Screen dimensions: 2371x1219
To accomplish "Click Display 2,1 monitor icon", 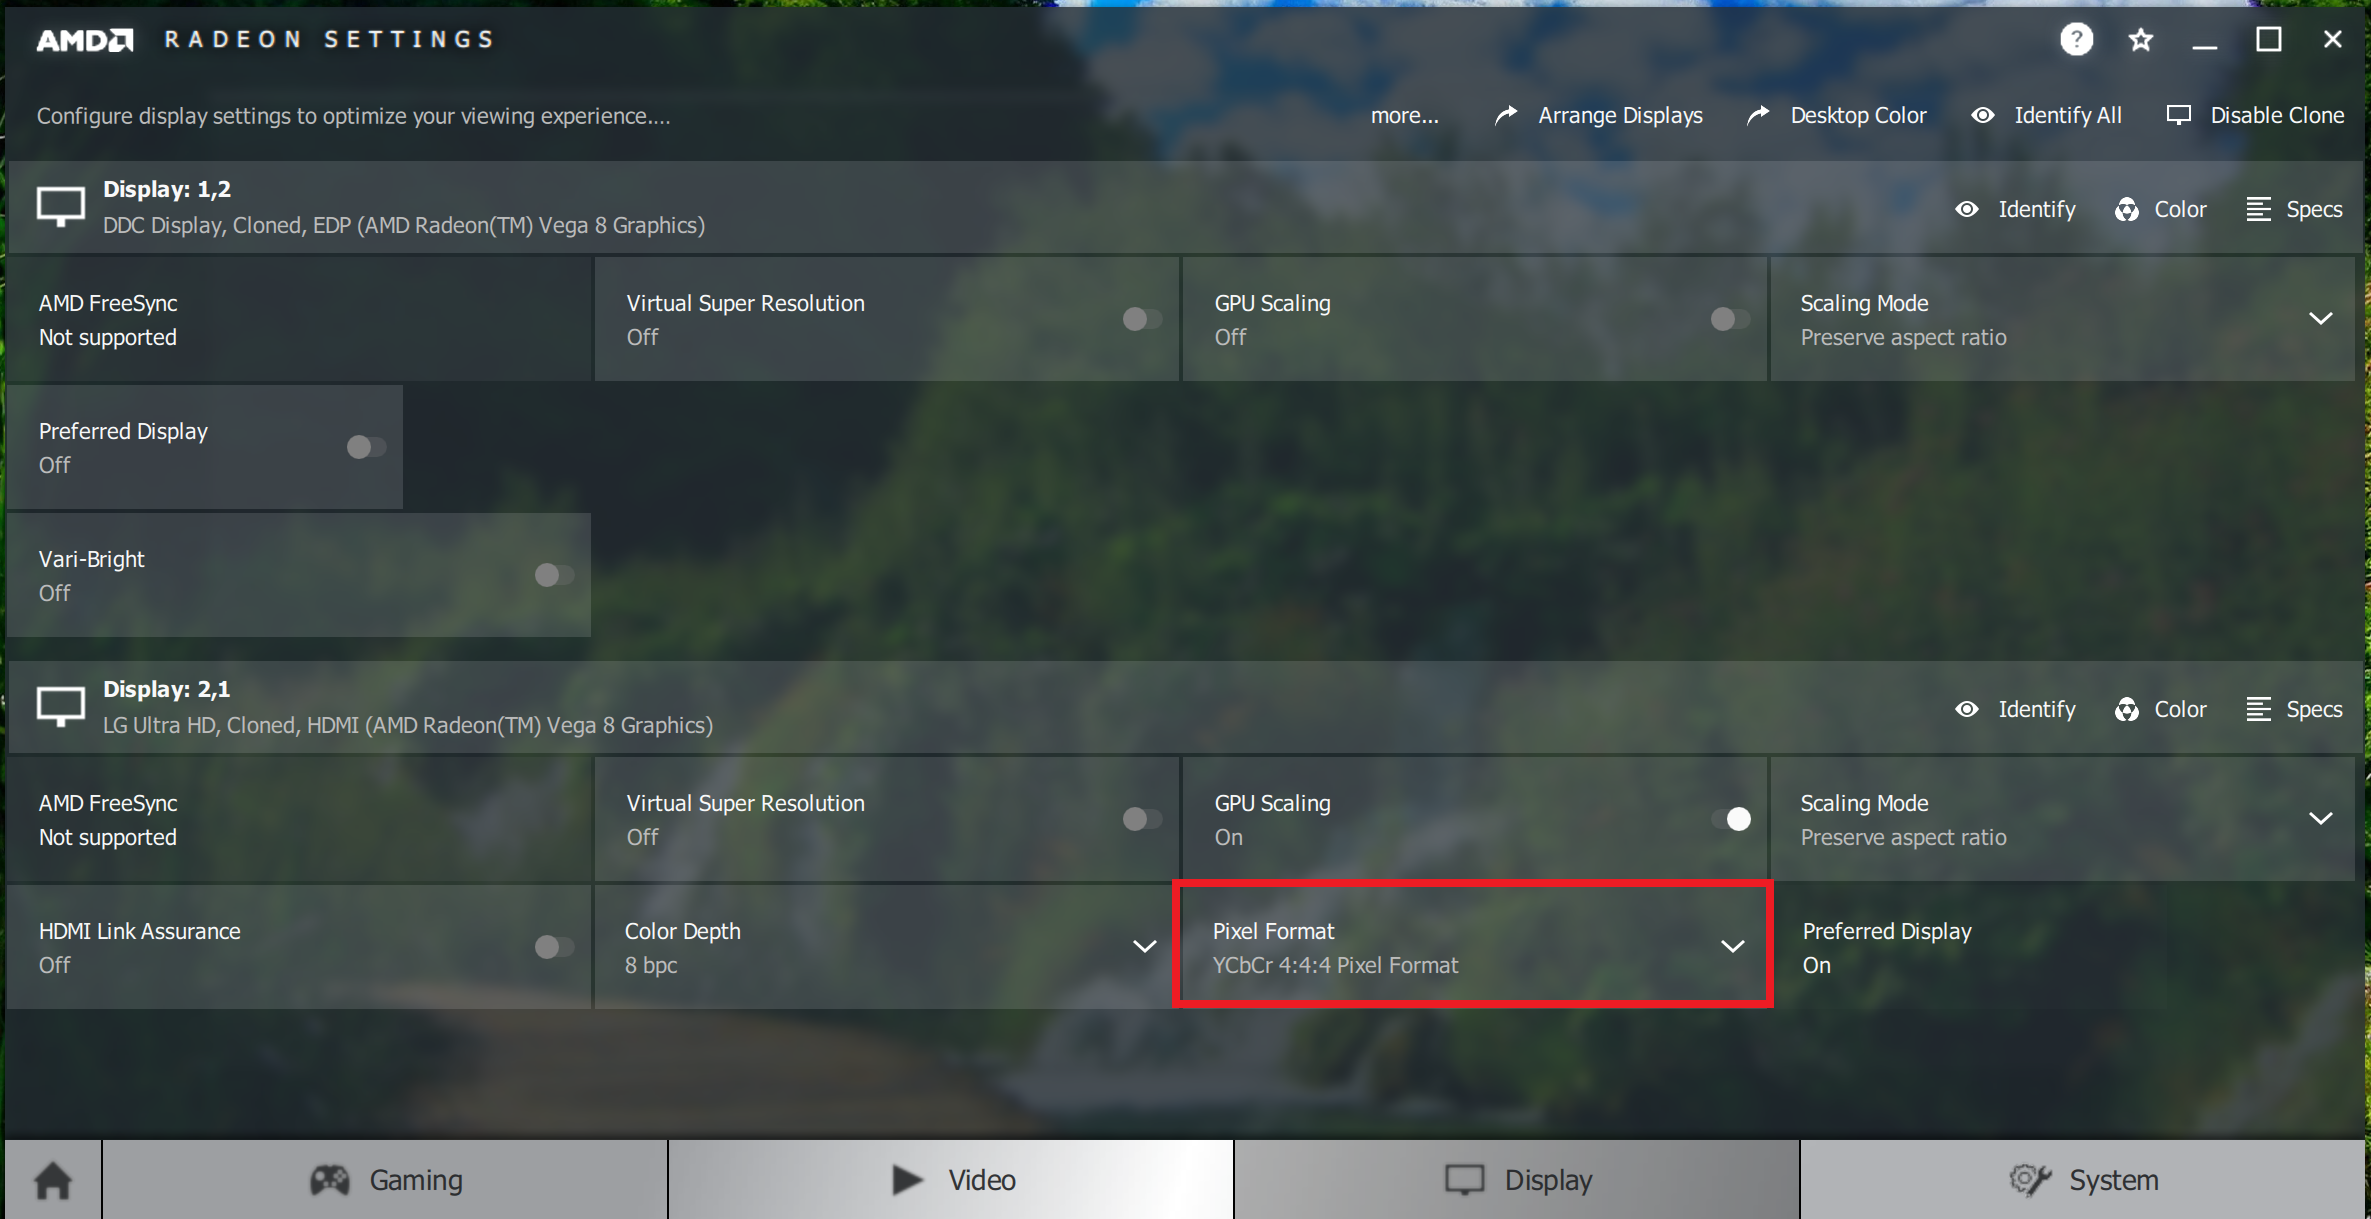I will pyautogui.click(x=61, y=706).
